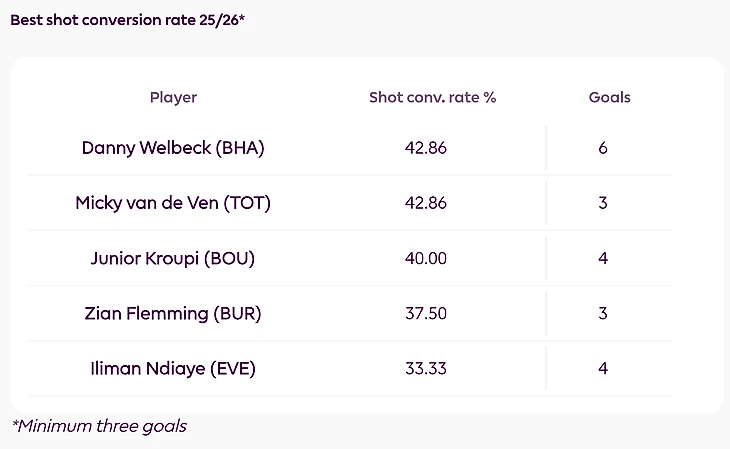Image resolution: width=730 pixels, height=449 pixels.
Task: Click the Player column header
Action: point(173,97)
